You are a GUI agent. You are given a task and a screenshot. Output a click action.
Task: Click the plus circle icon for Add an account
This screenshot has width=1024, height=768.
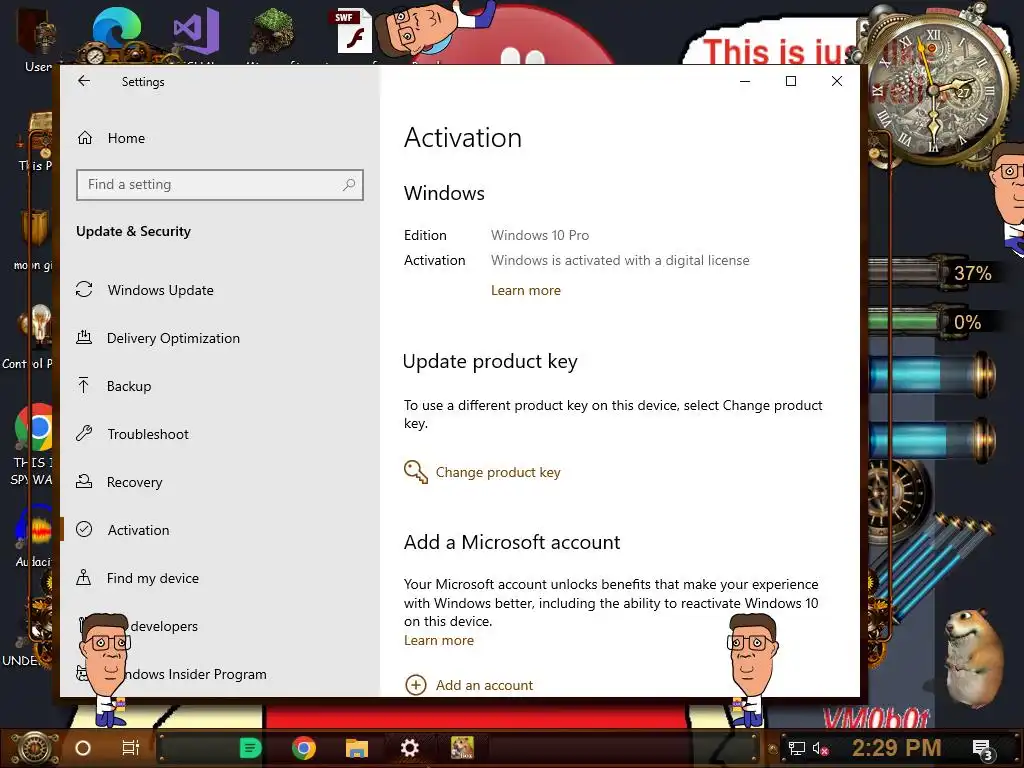tap(416, 685)
